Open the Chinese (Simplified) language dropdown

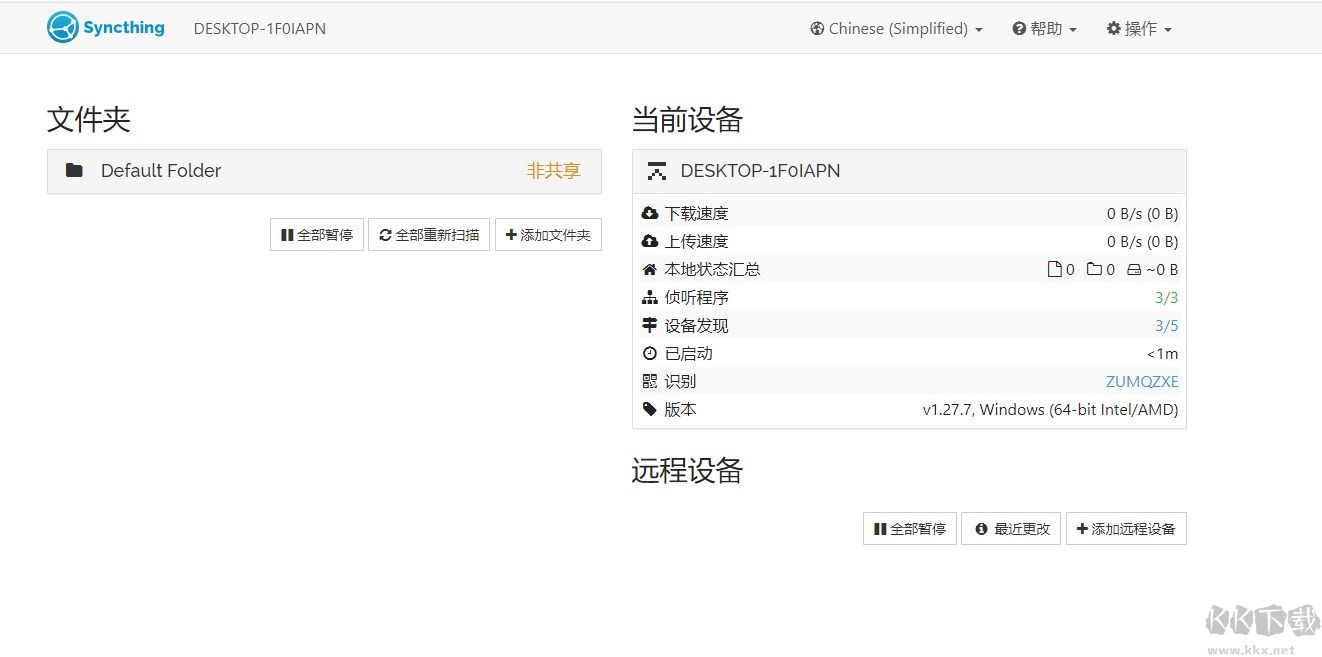point(895,28)
